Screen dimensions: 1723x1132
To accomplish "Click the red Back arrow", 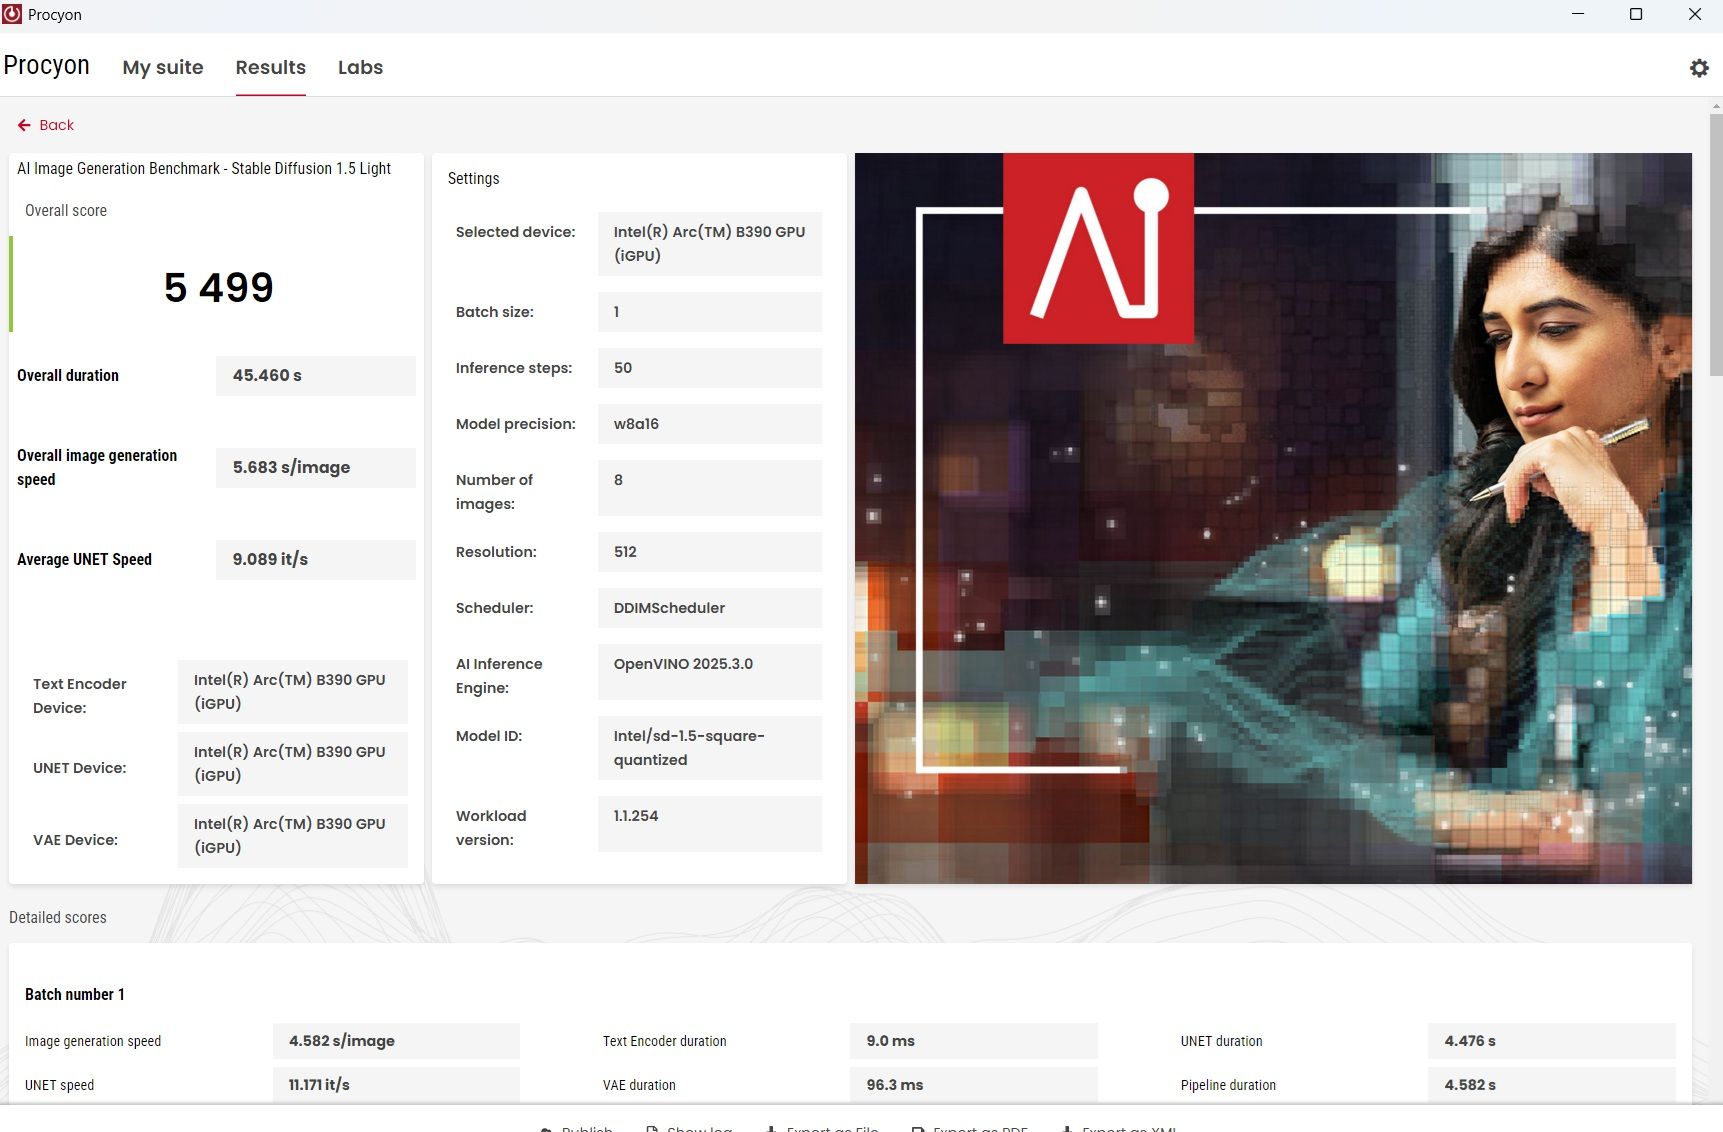I will click(x=25, y=125).
